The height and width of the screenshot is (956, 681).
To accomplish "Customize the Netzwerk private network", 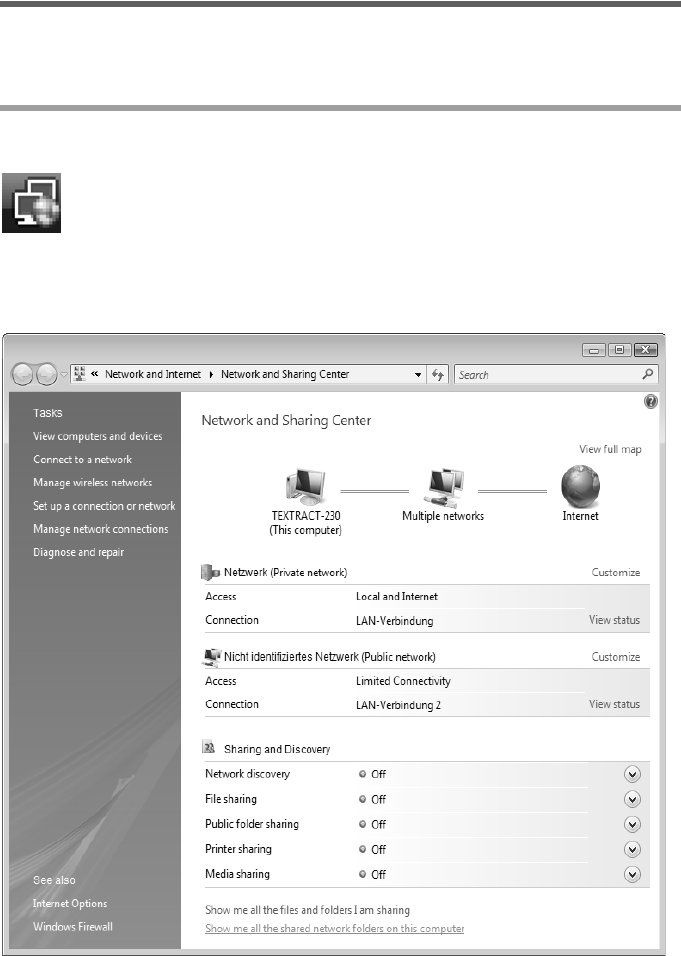I will (x=616, y=573).
